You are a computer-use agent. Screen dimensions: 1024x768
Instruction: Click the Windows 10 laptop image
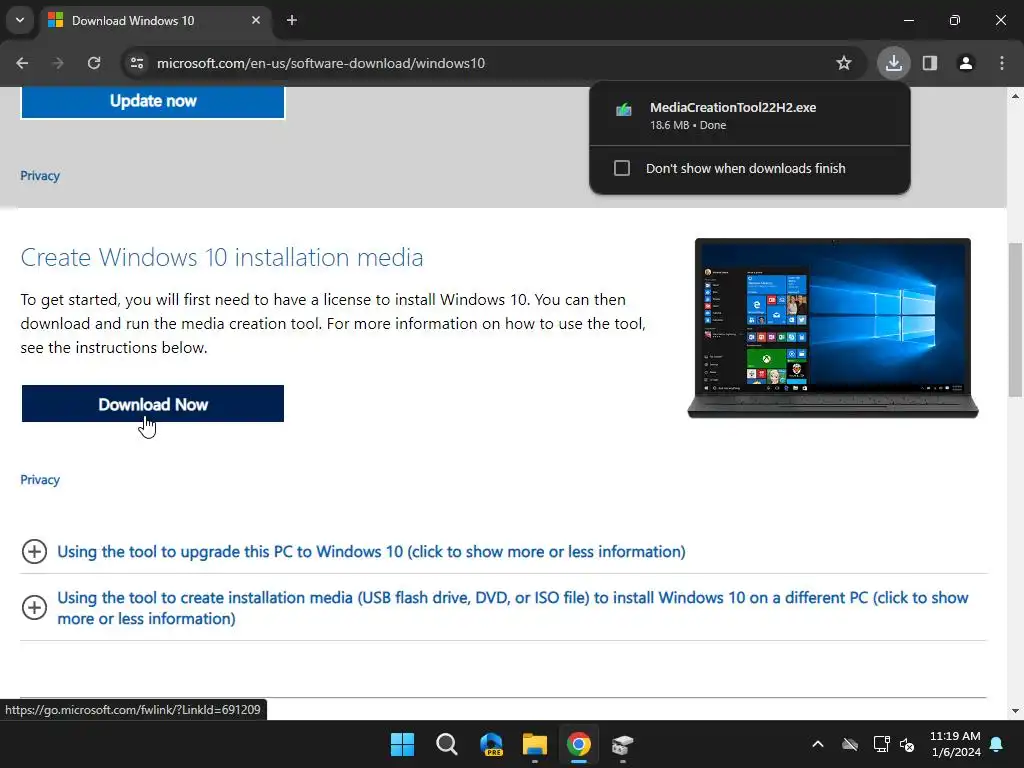point(833,328)
